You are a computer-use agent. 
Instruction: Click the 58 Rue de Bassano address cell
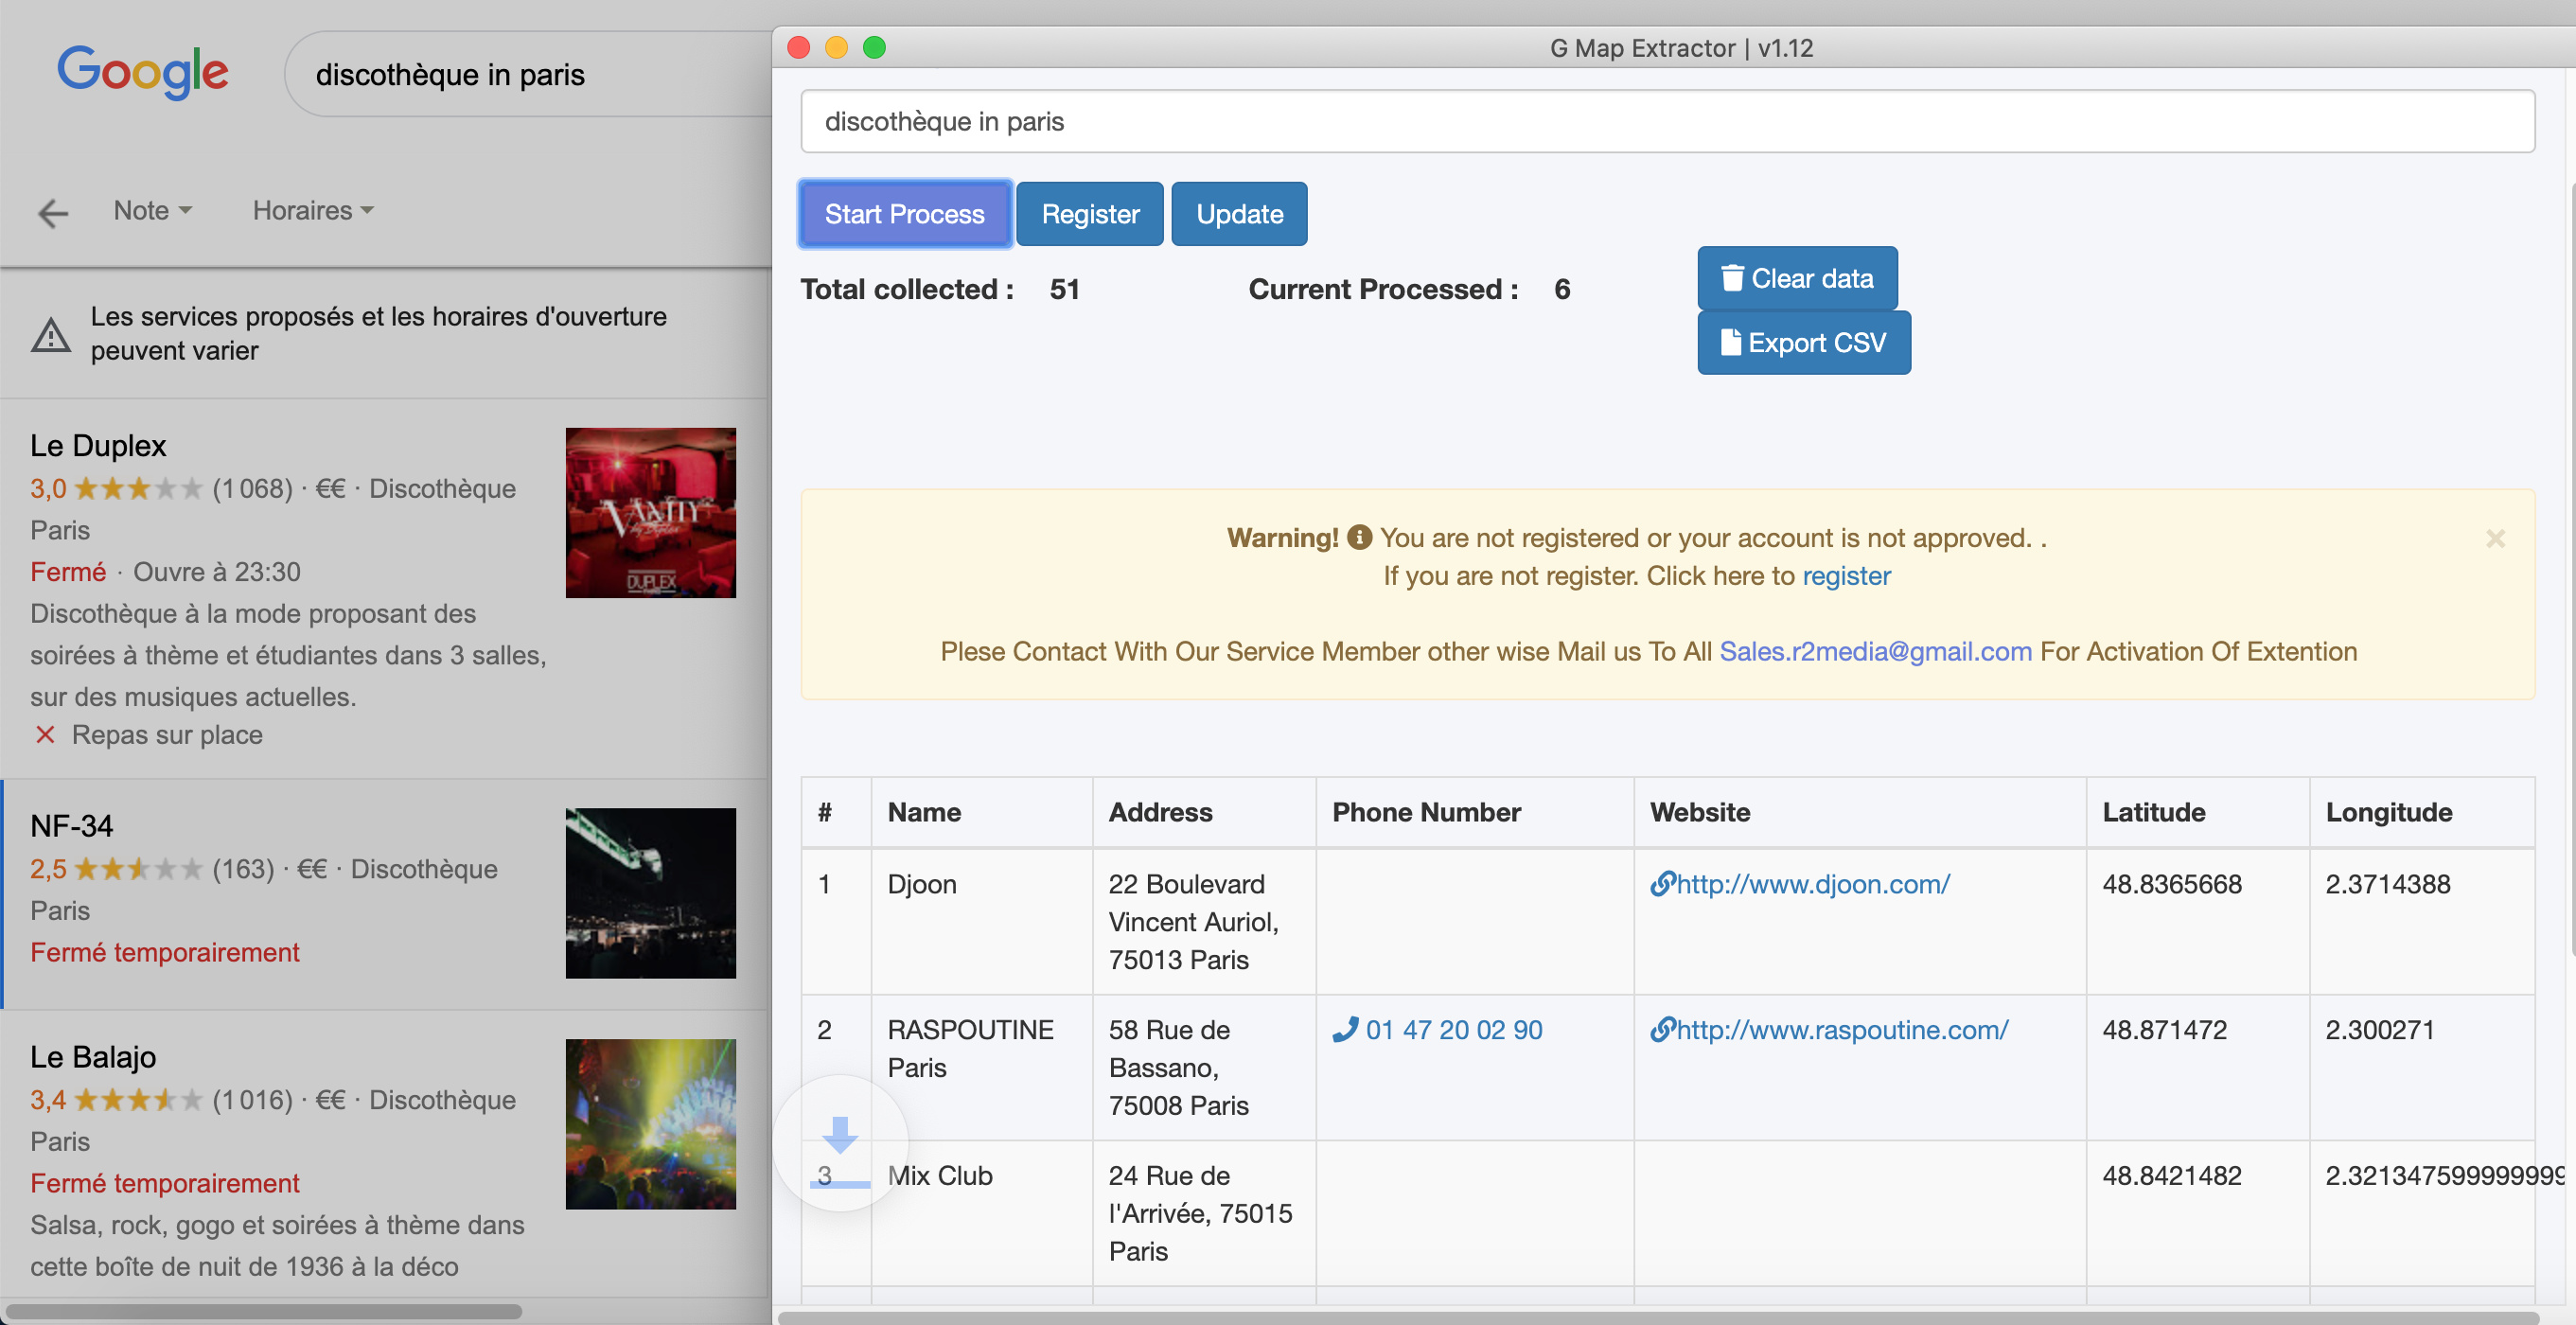click(1204, 1068)
